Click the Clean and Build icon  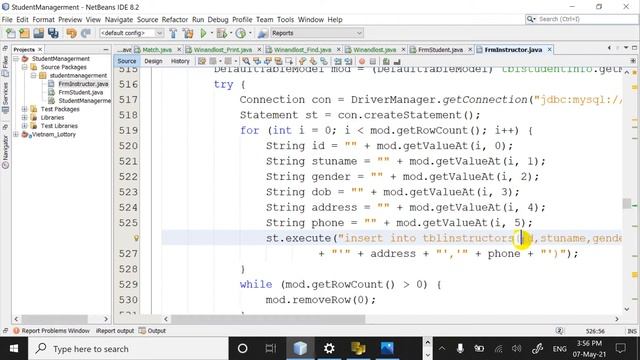[x=188, y=33]
